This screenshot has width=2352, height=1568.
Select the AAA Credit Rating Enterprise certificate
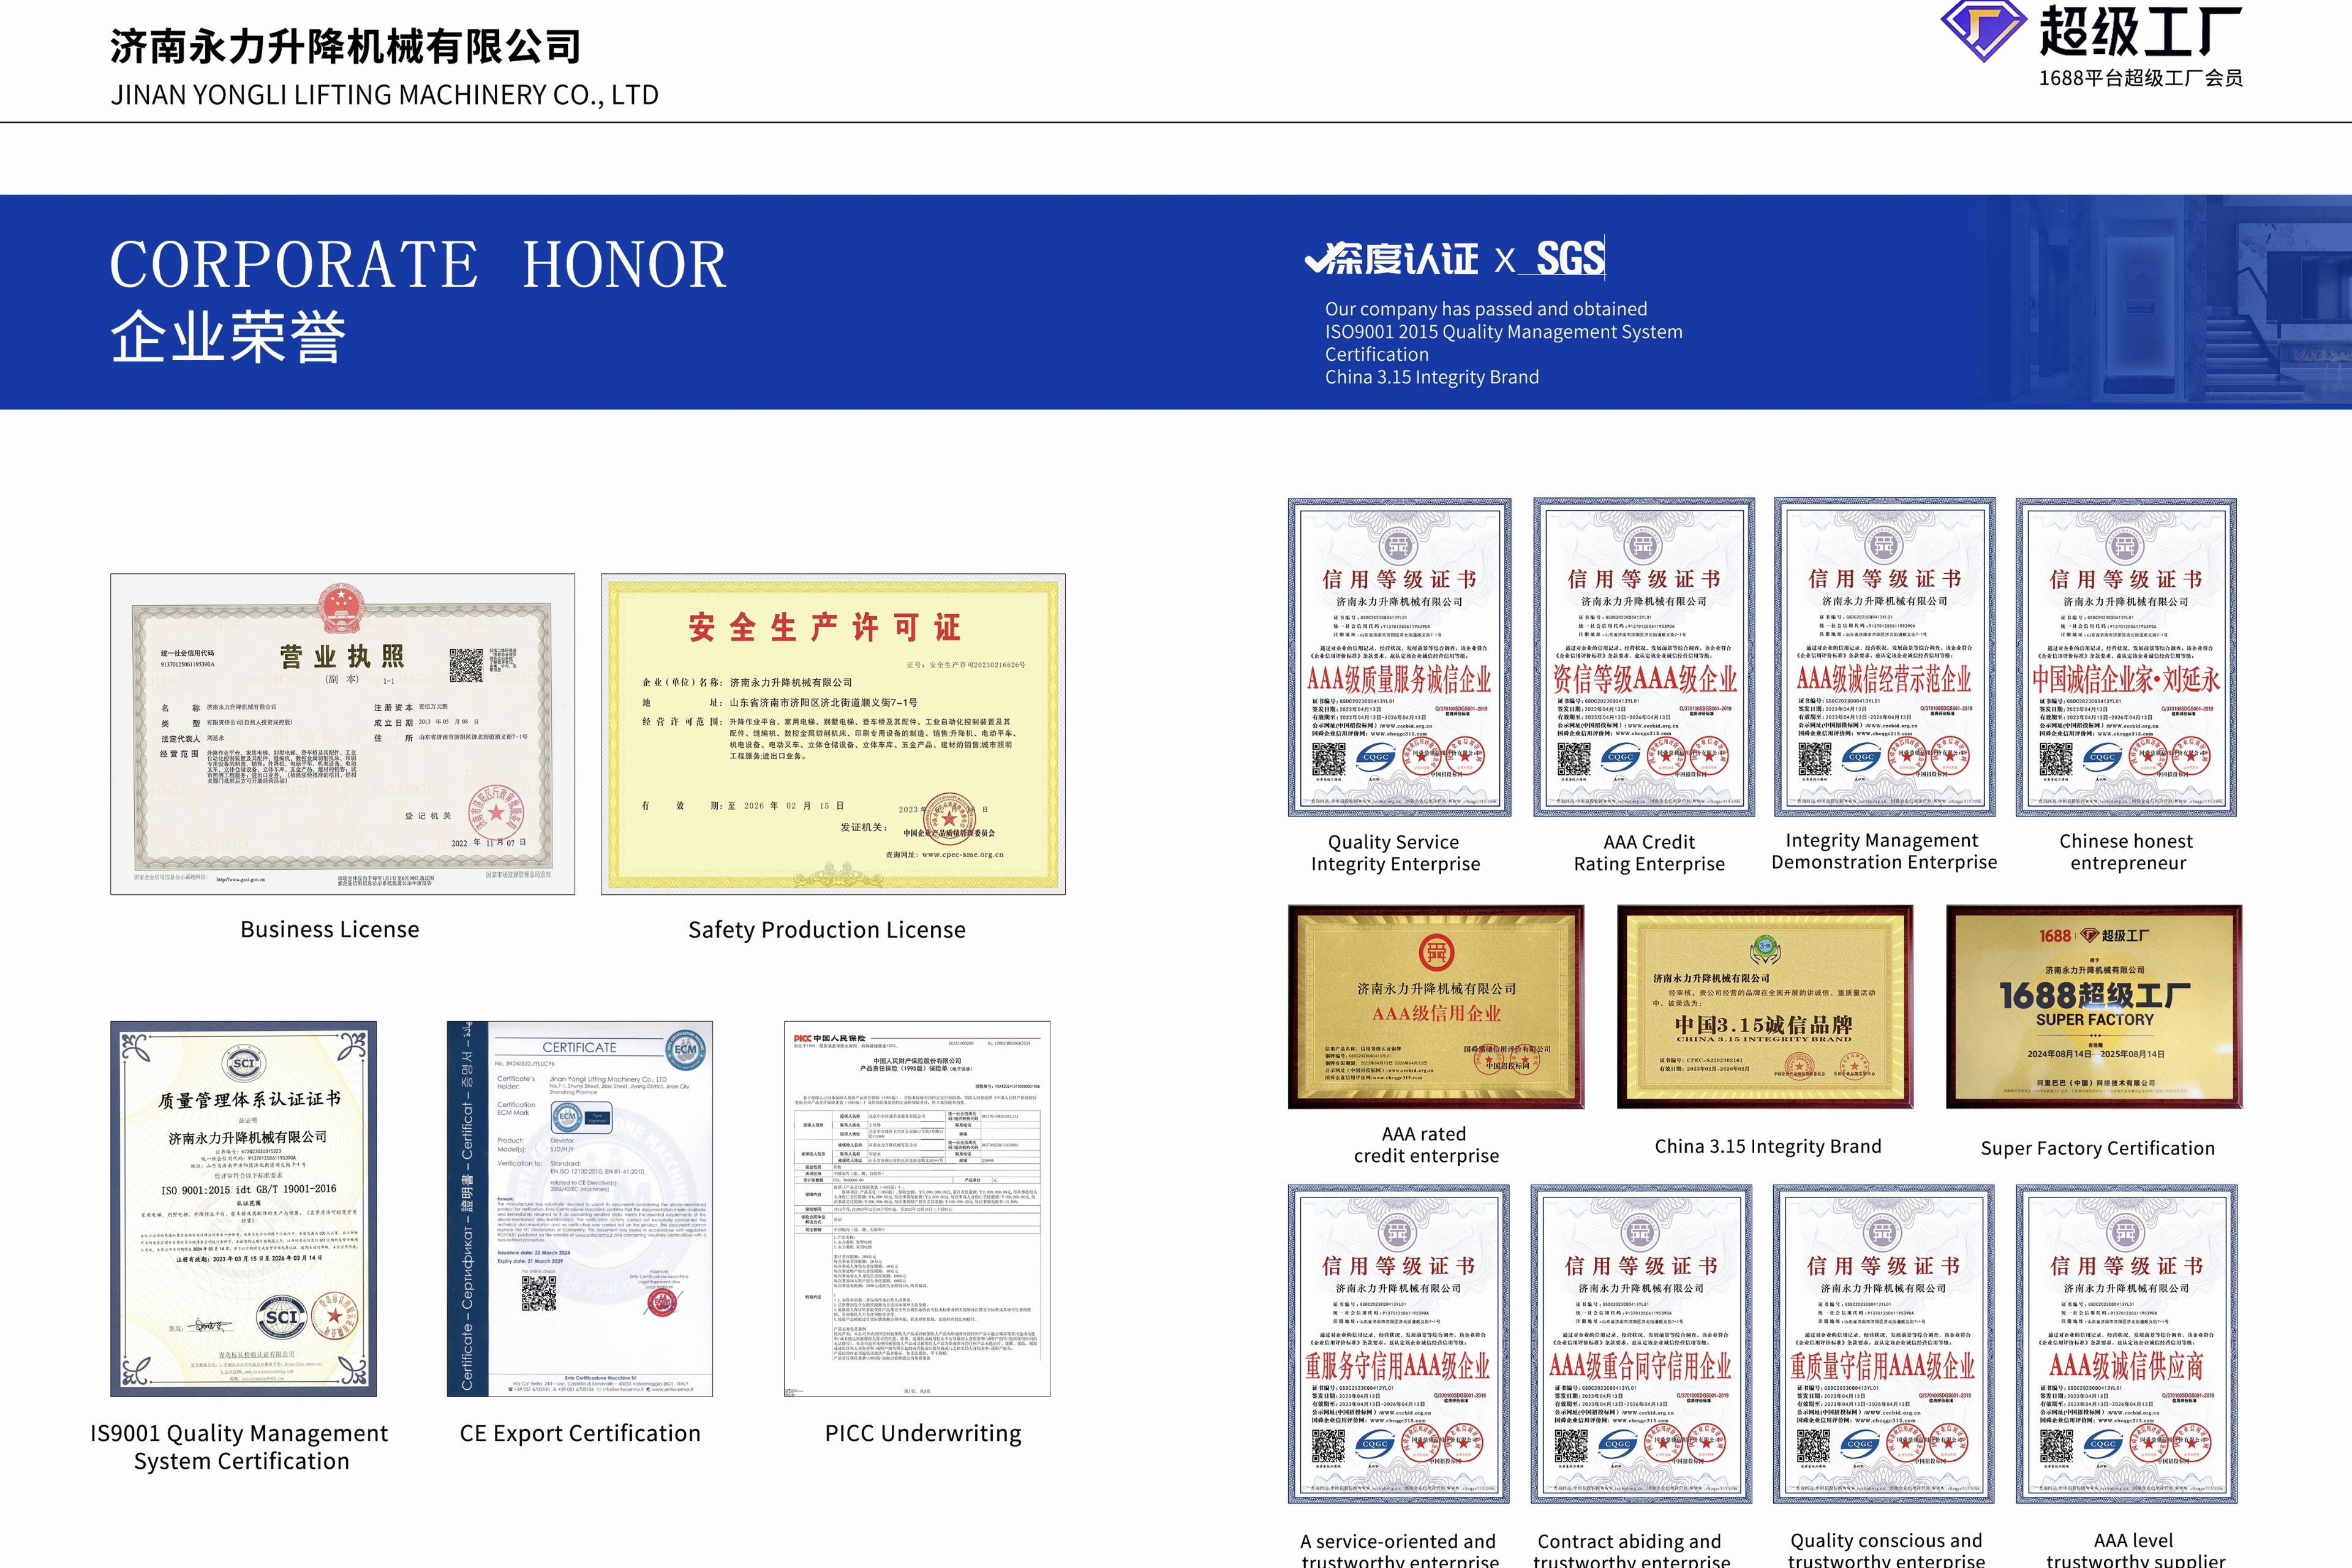coord(1644,657)
